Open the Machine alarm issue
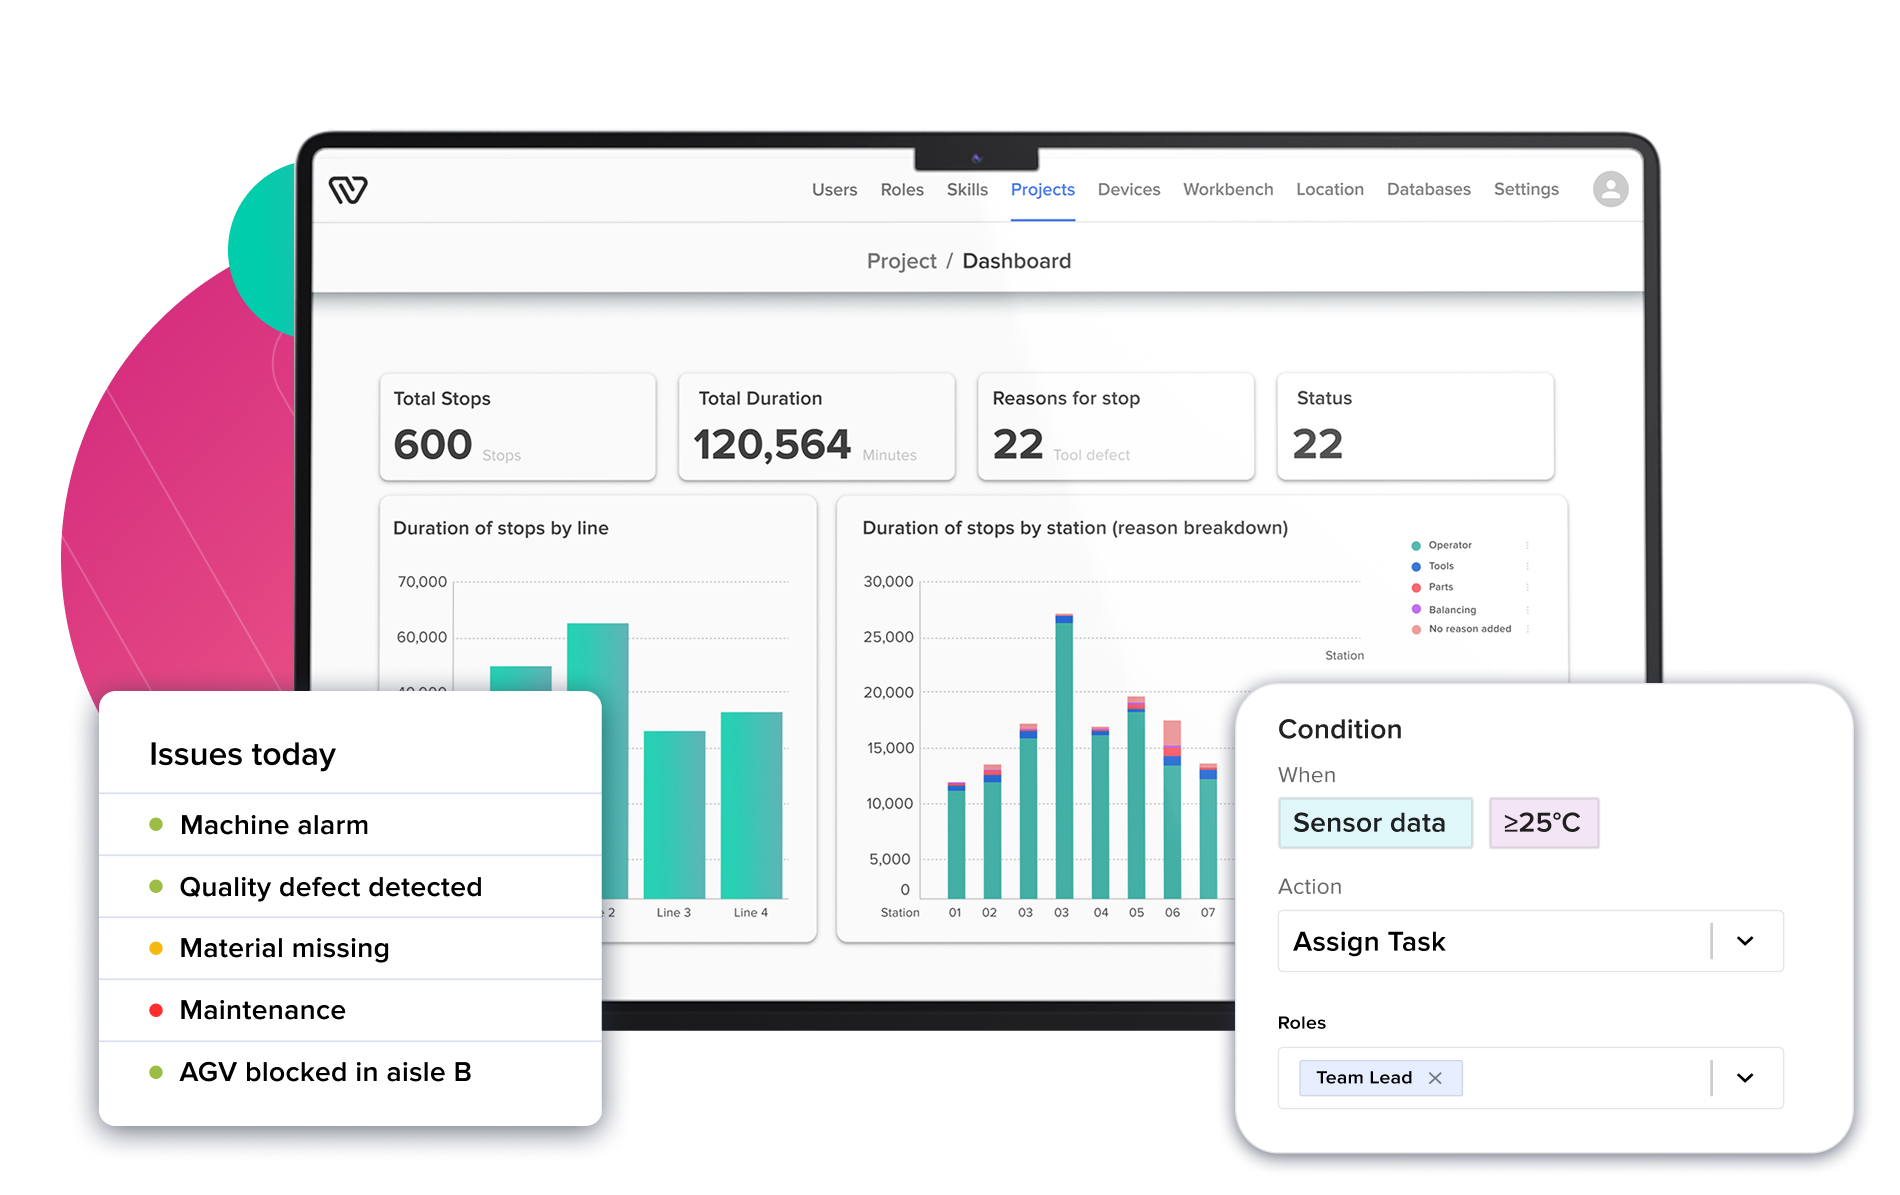Image resolution: width=1900 pixels, height=1195 pixels. [274, 825]
